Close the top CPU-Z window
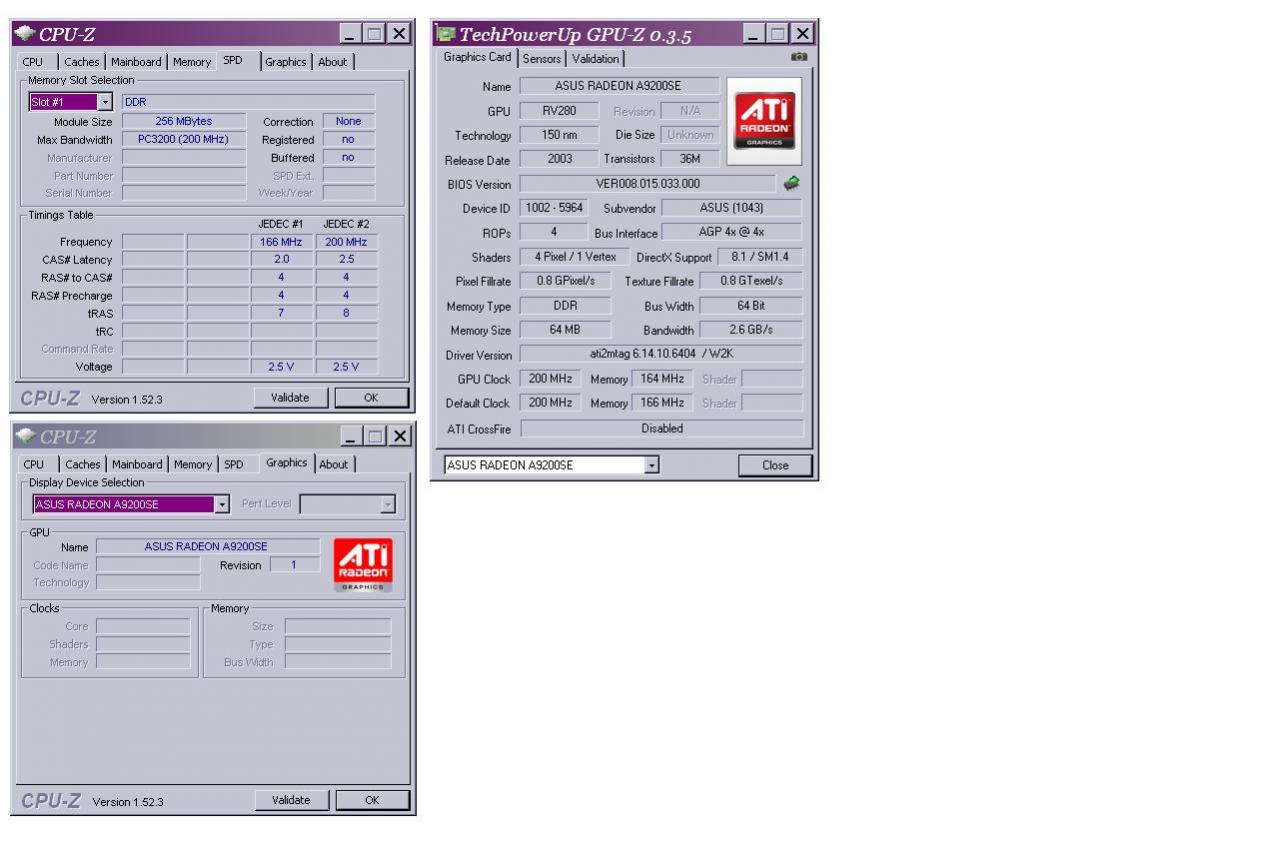The image size is (1280, 855). point(398,34)
